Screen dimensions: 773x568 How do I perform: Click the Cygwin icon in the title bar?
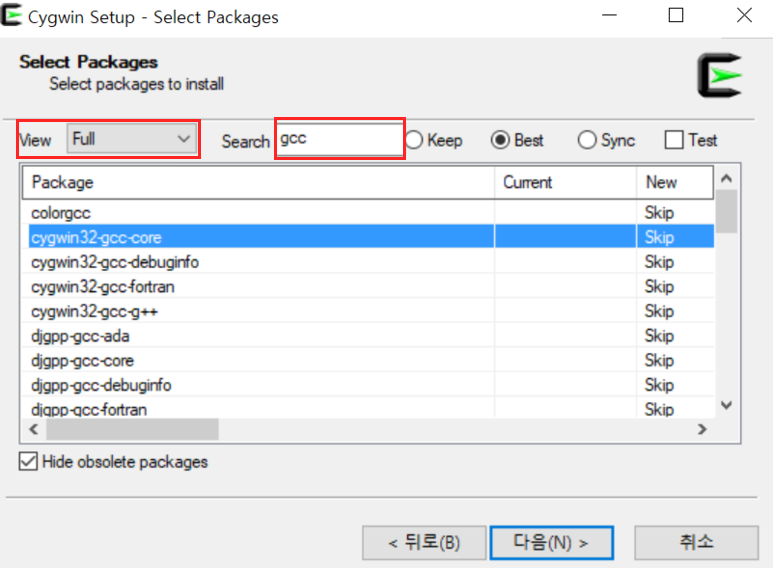(11, 15)
